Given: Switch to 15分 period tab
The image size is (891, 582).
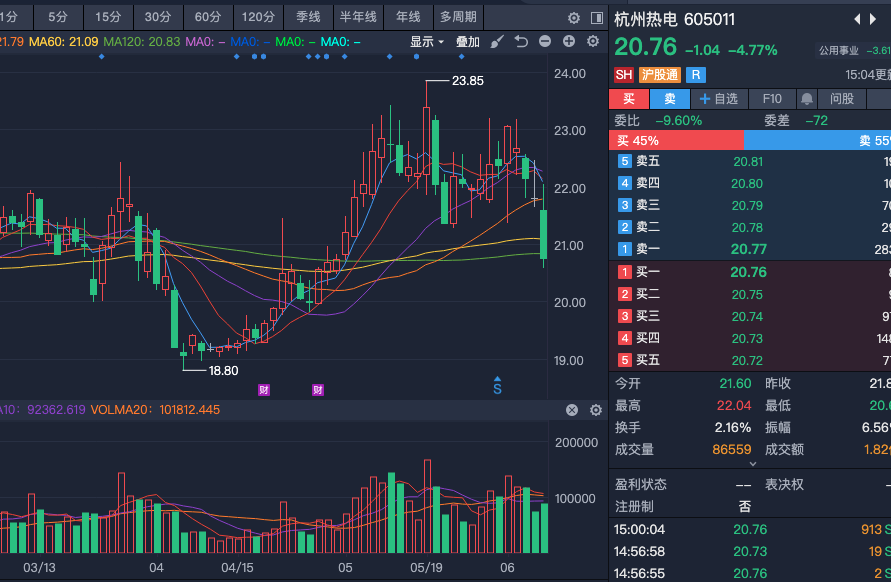Looking at the screenshot, I should (108, 17).
